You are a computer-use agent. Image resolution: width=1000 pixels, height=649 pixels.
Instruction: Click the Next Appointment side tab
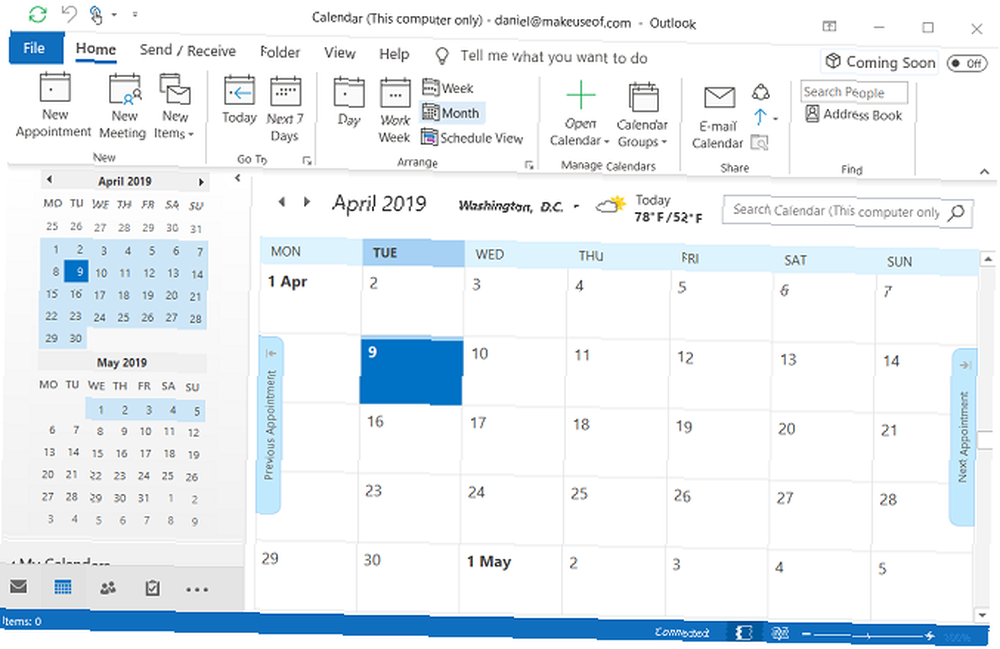(x=963, y=437)
